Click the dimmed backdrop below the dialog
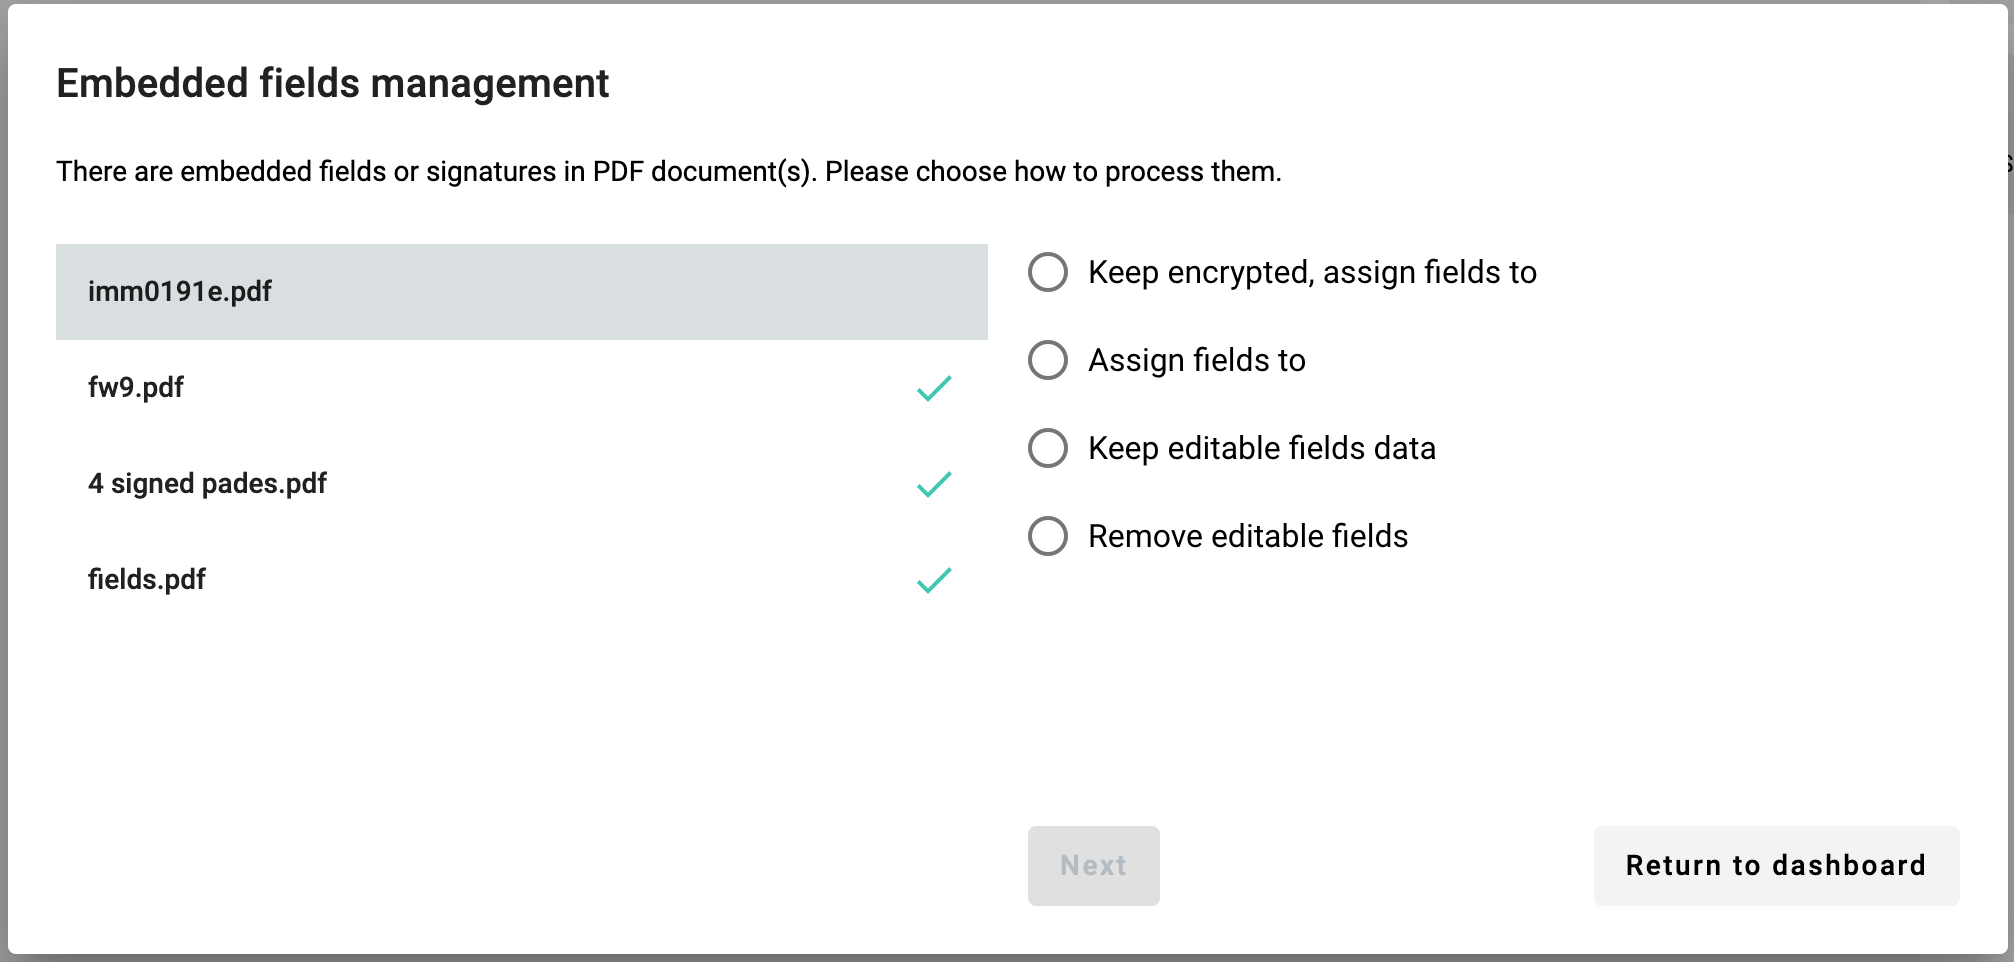 1000,958
